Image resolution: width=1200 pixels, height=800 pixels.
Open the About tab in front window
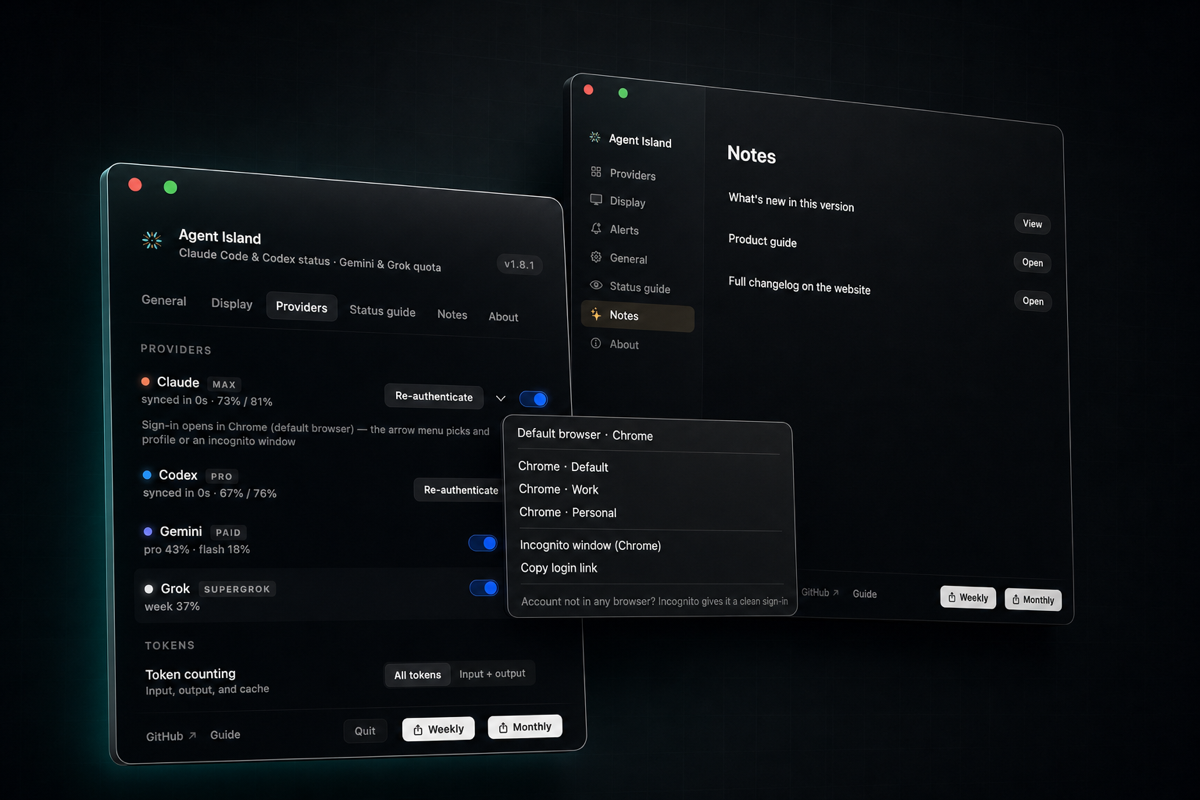click(503, 317)
